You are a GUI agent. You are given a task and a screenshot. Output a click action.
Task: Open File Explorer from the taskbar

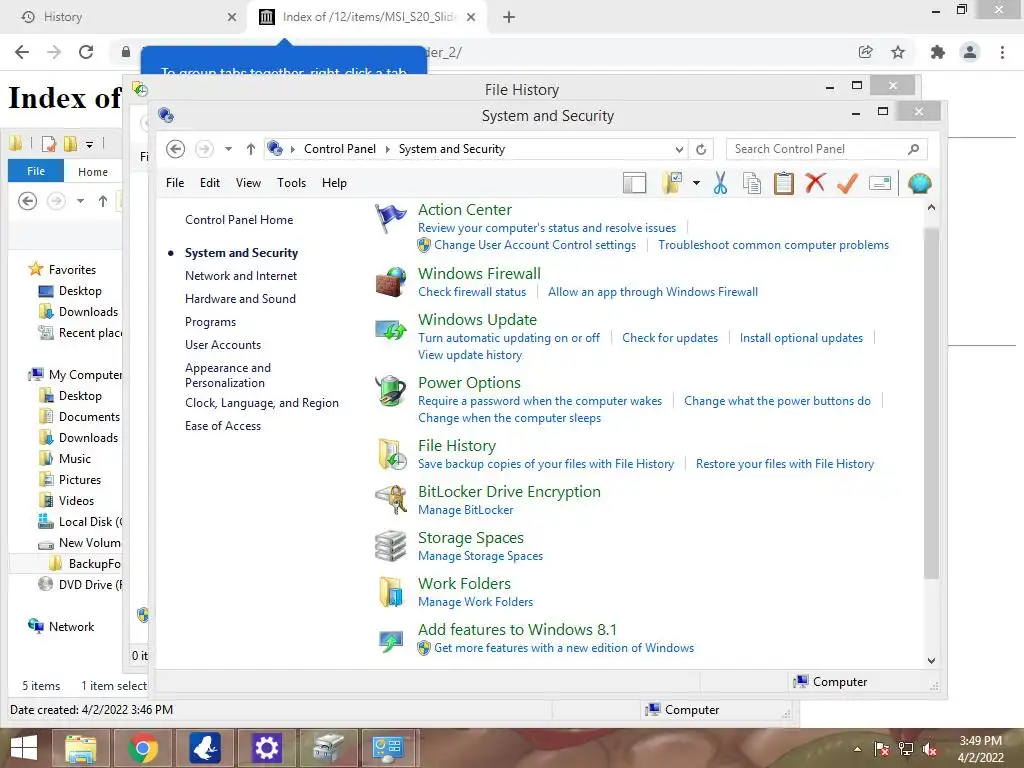coord(80,748)
